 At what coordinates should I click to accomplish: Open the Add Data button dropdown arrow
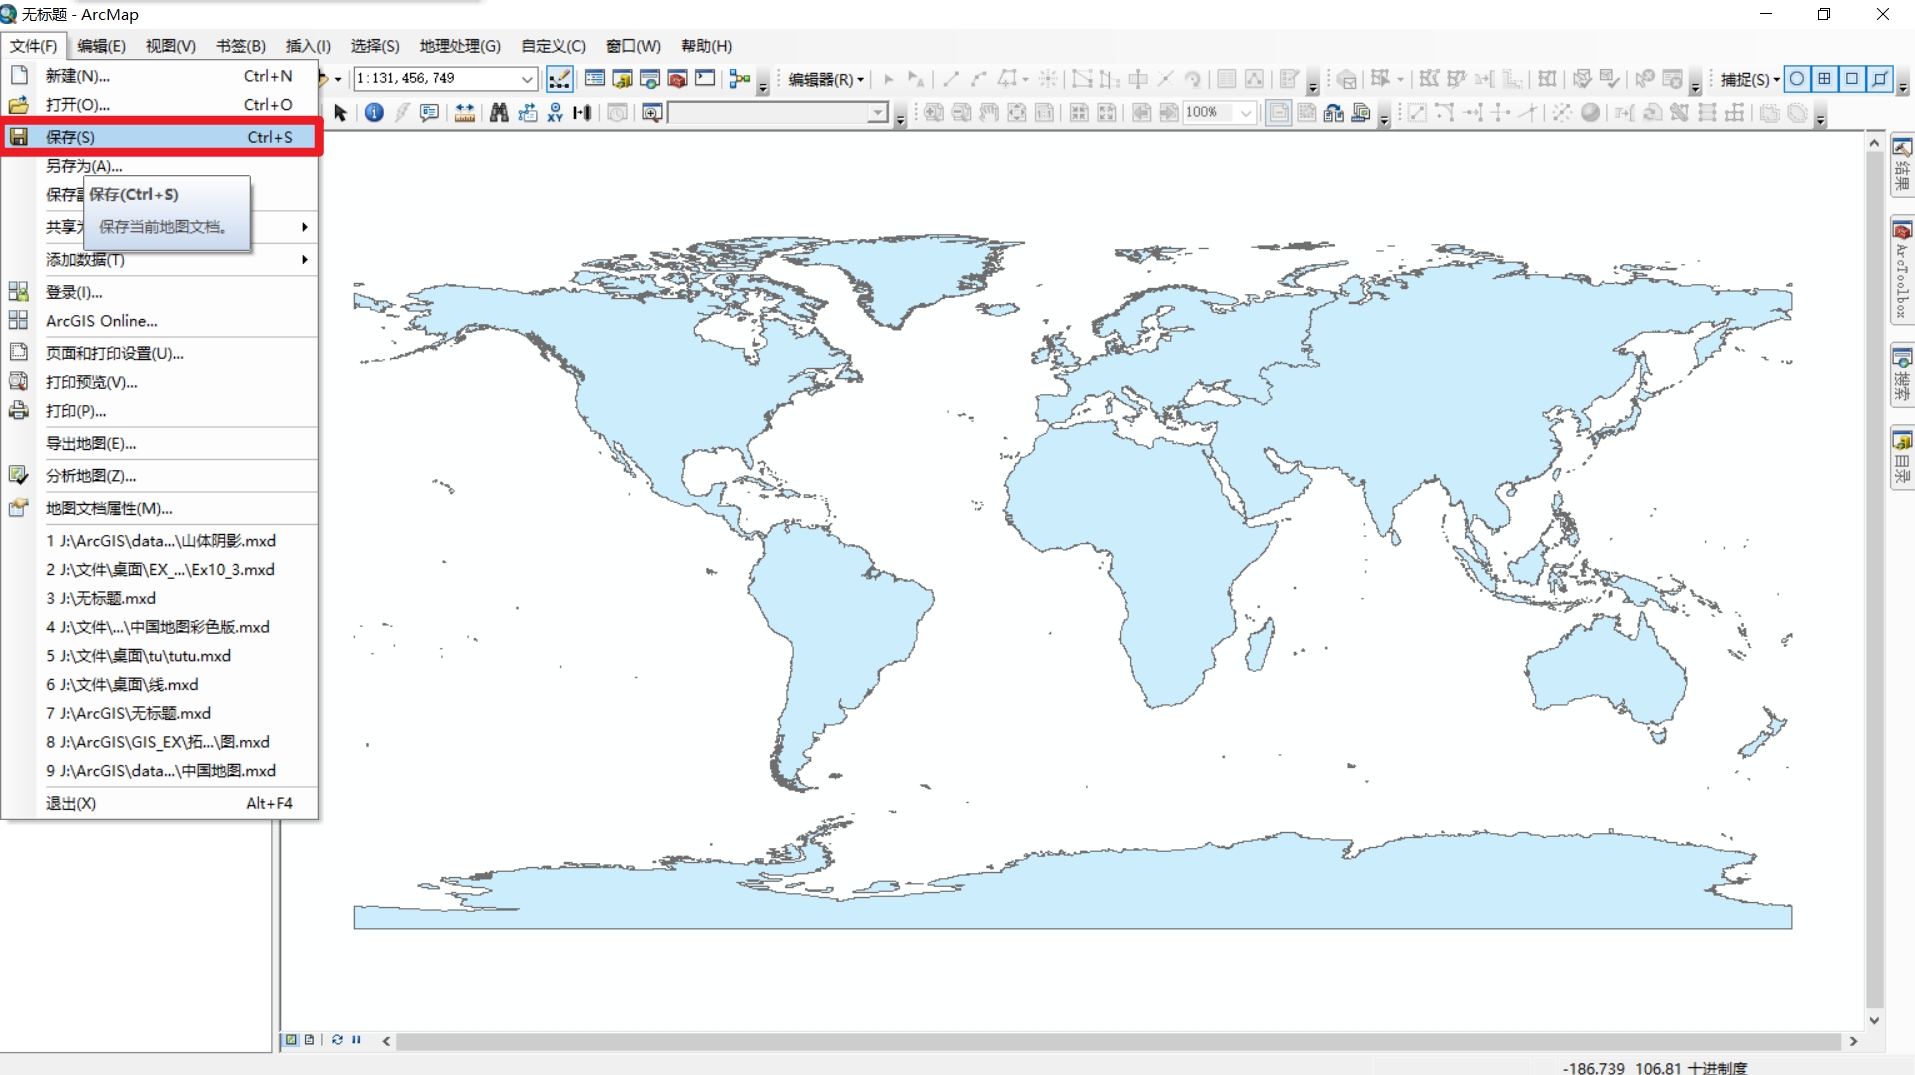tap(338, 79)
